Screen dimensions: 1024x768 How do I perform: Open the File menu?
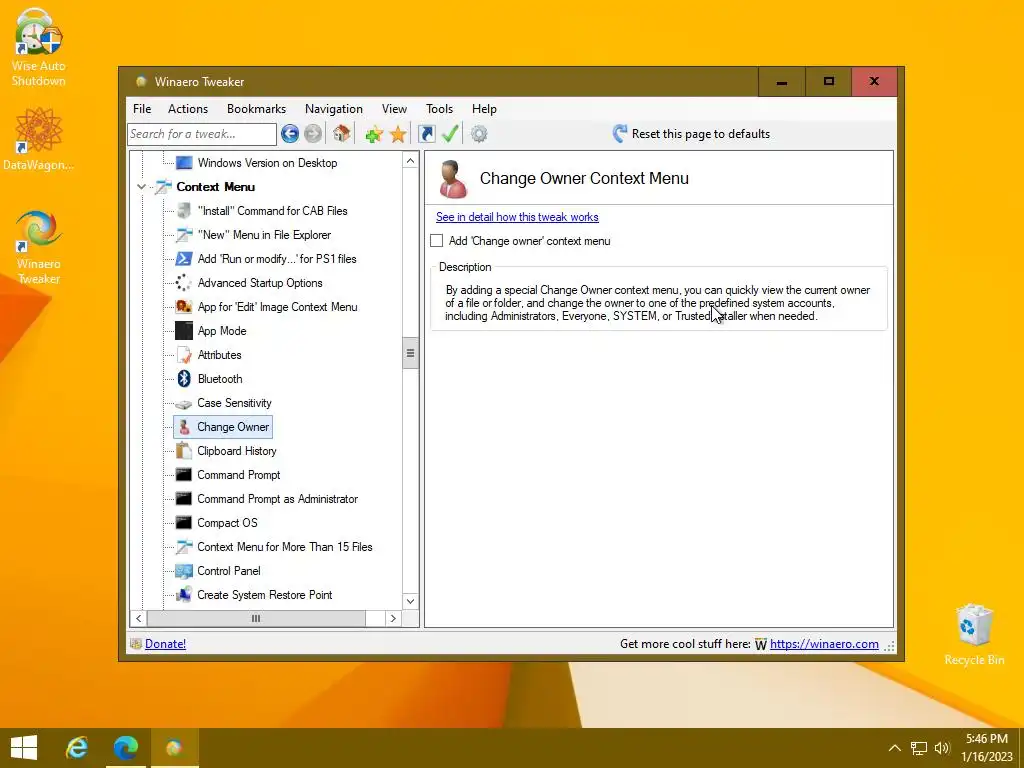[142, 109]
